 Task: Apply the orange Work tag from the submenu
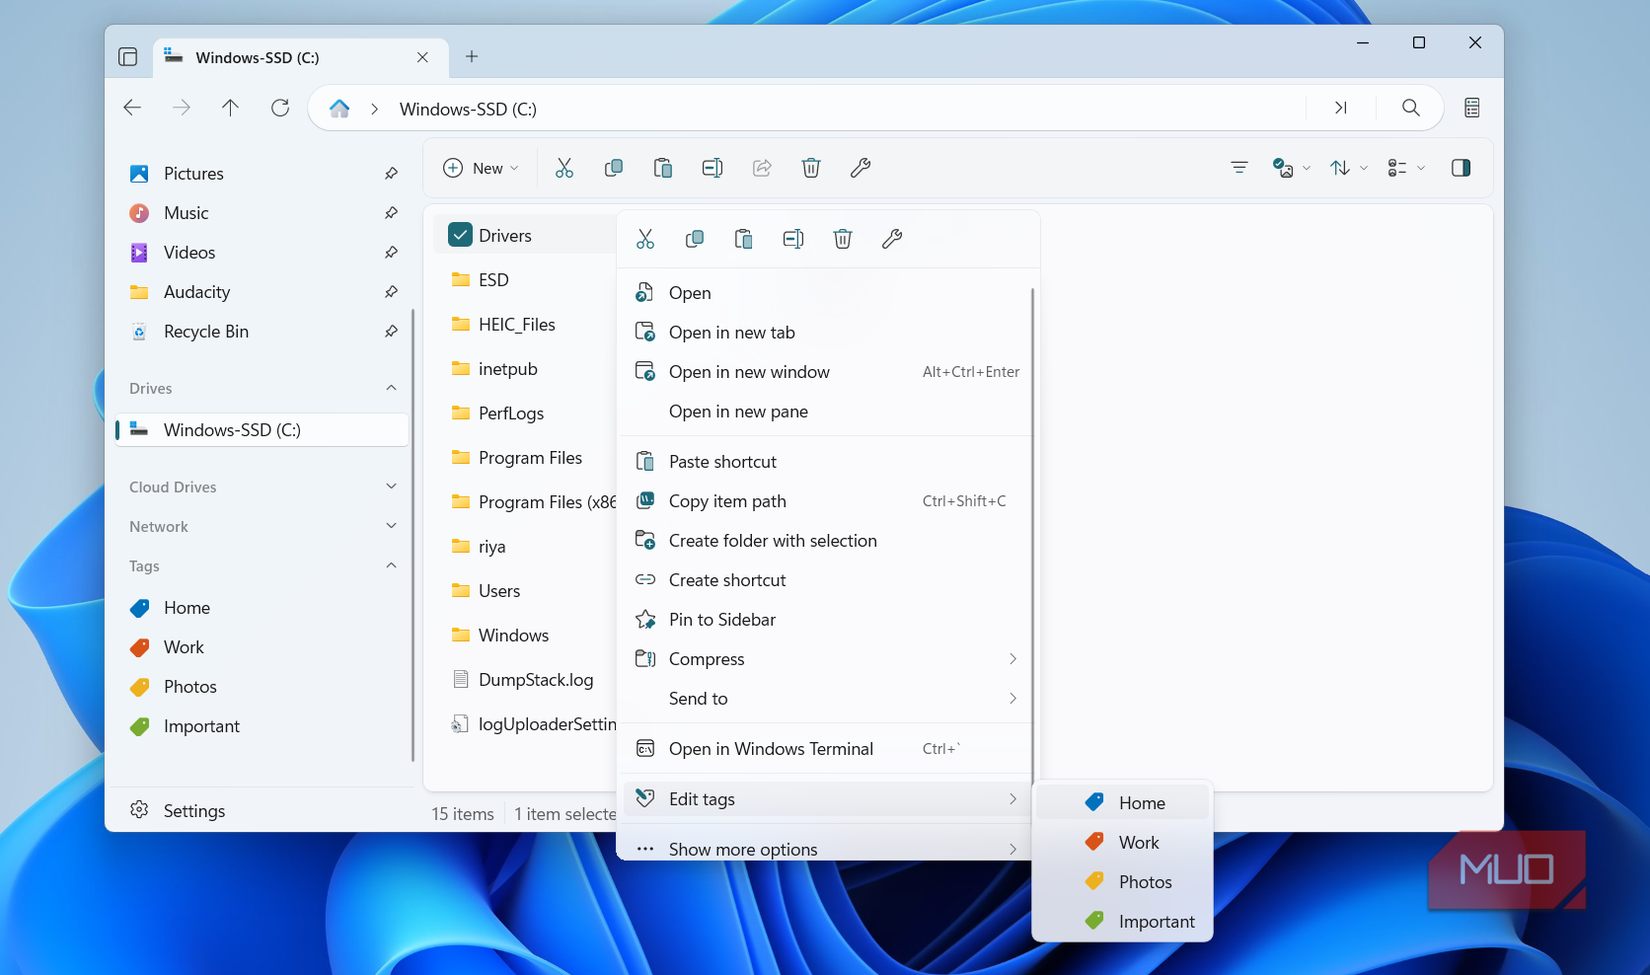point(1138,843)
